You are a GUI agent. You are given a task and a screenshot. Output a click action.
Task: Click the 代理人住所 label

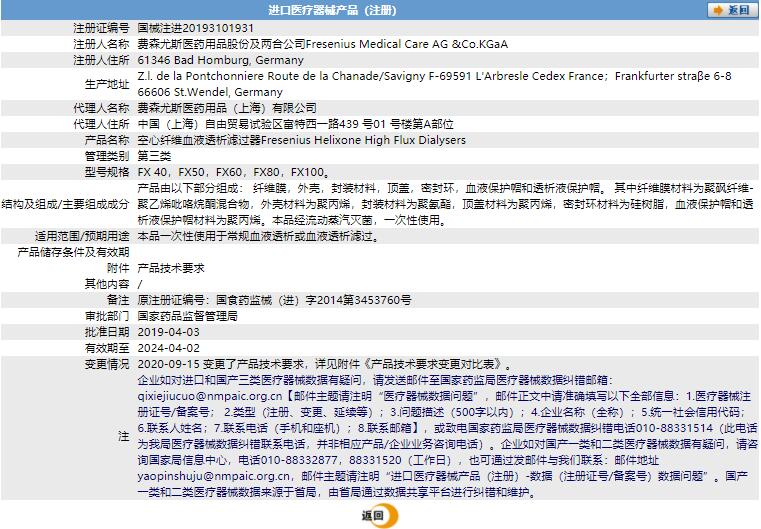click(x=101, y=124)
